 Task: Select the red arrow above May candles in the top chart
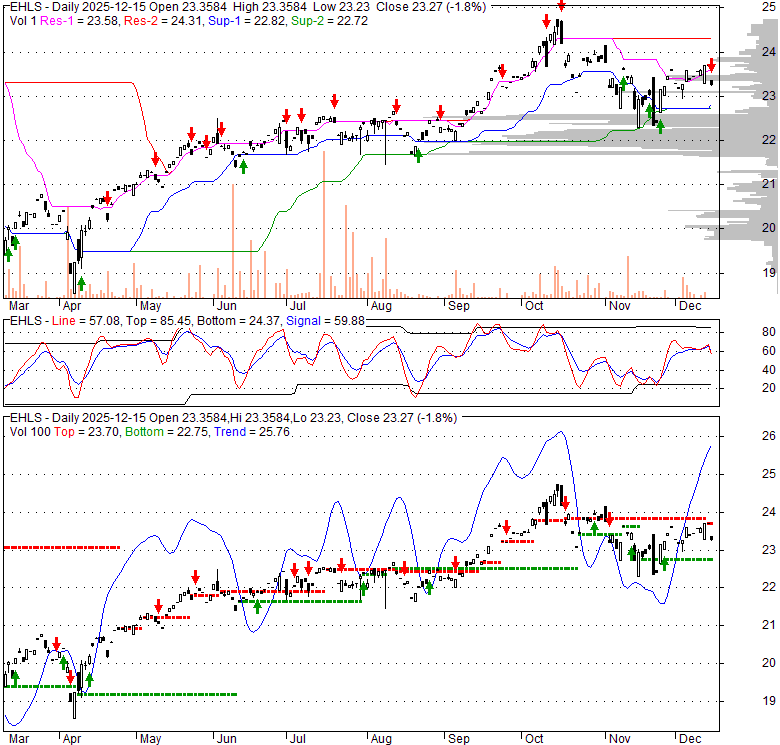(x=155, y=159)
